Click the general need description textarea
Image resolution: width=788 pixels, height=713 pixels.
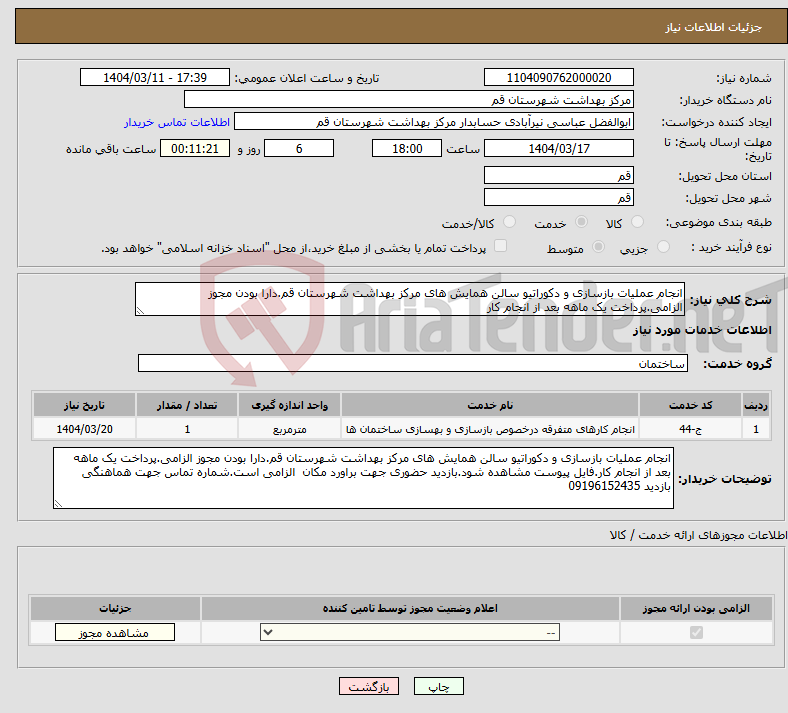(410, 299)
